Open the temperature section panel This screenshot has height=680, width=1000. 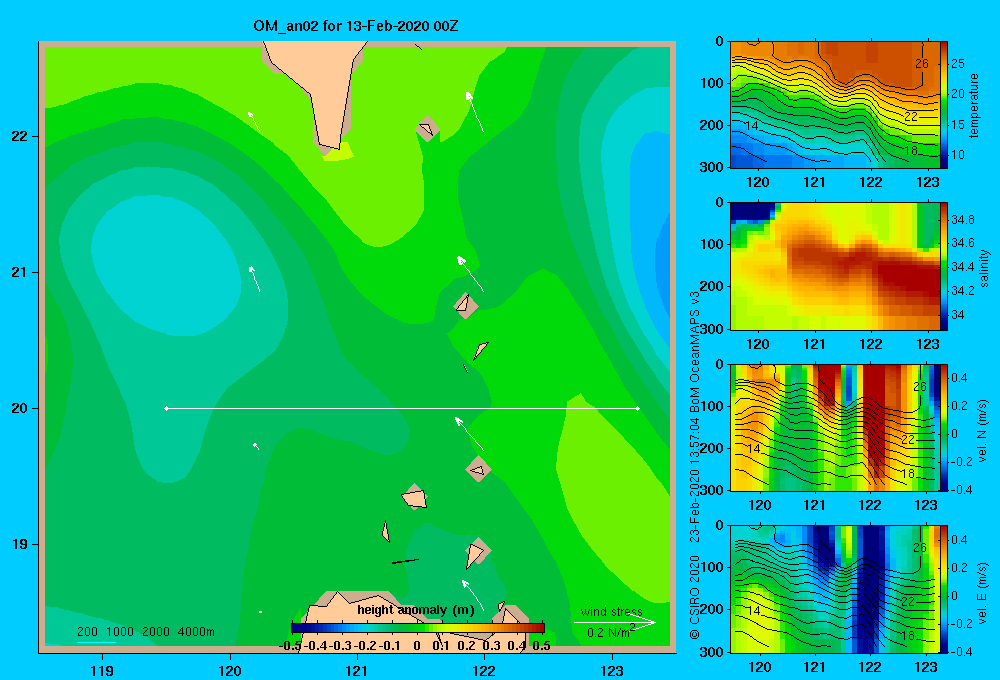(x=835, y=105)
